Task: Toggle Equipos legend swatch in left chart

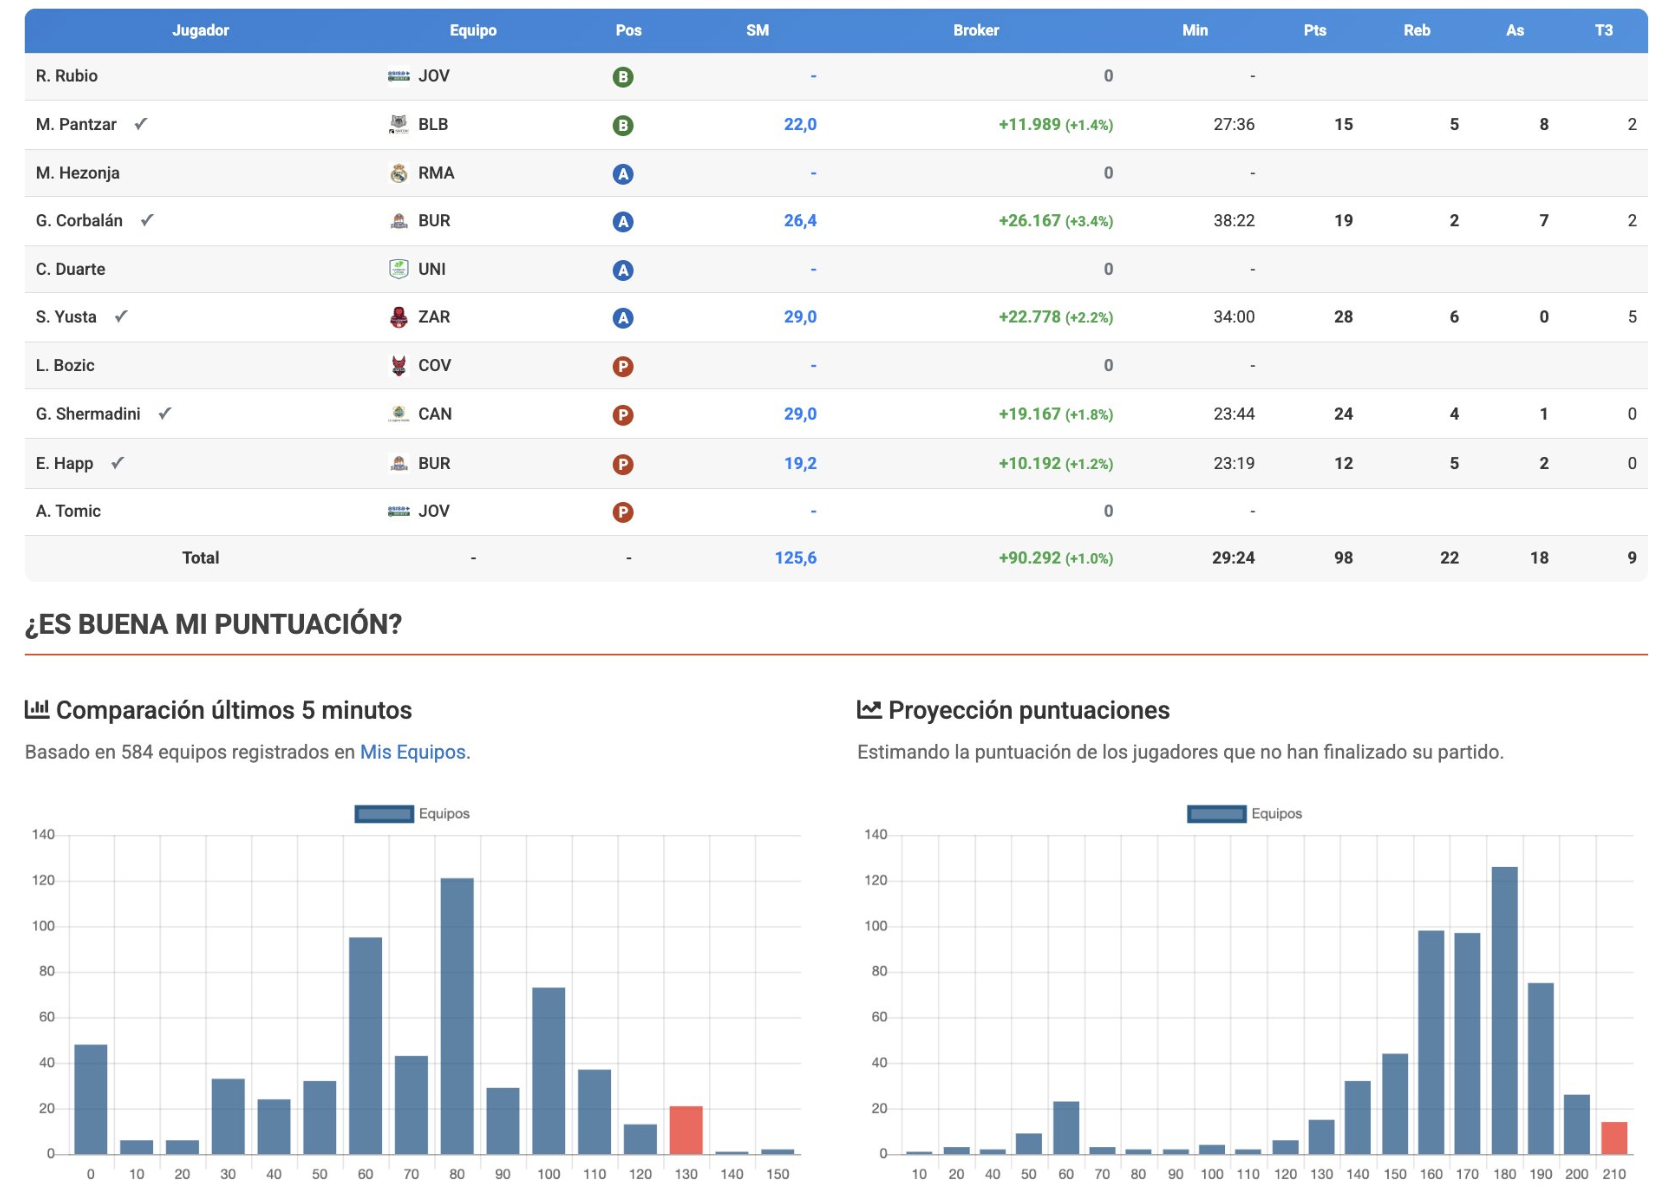Action: (x=384, y=814)
